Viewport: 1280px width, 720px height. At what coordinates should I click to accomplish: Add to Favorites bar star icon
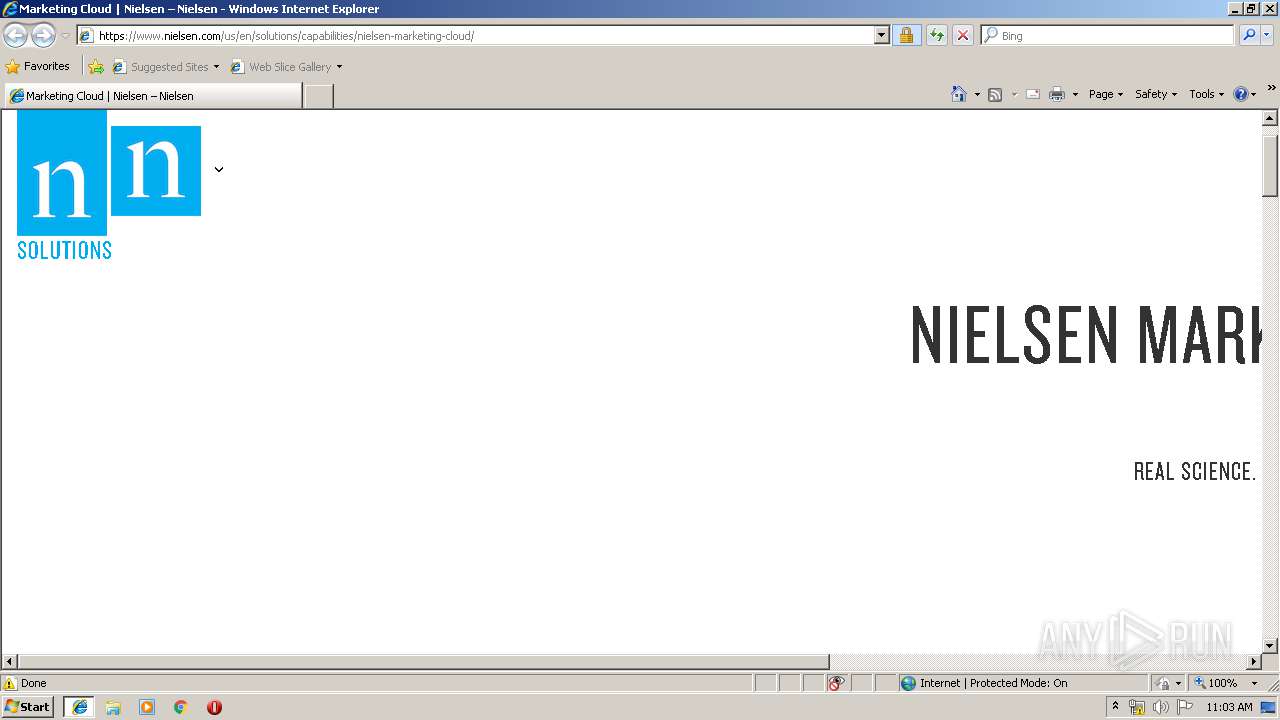click(96, 67)
